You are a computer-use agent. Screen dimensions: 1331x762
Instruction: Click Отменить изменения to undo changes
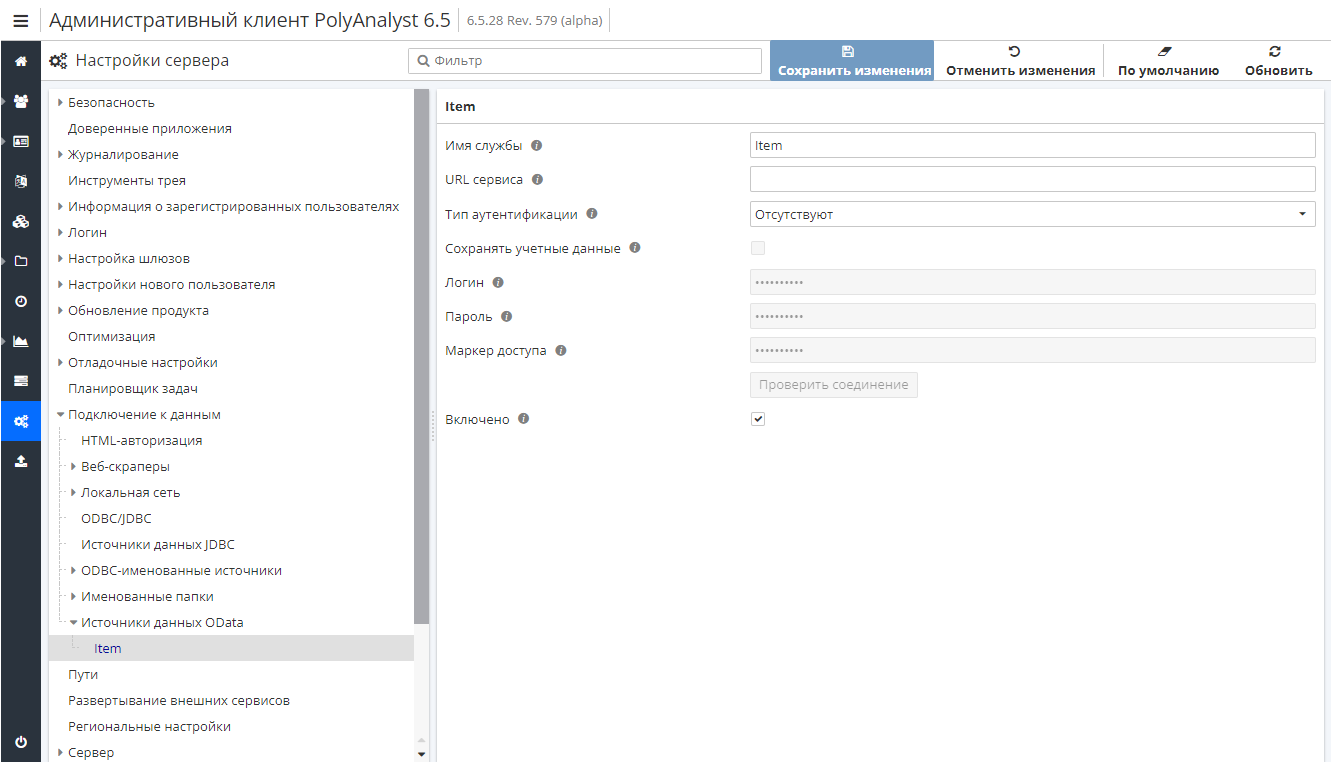[1020, 60]
